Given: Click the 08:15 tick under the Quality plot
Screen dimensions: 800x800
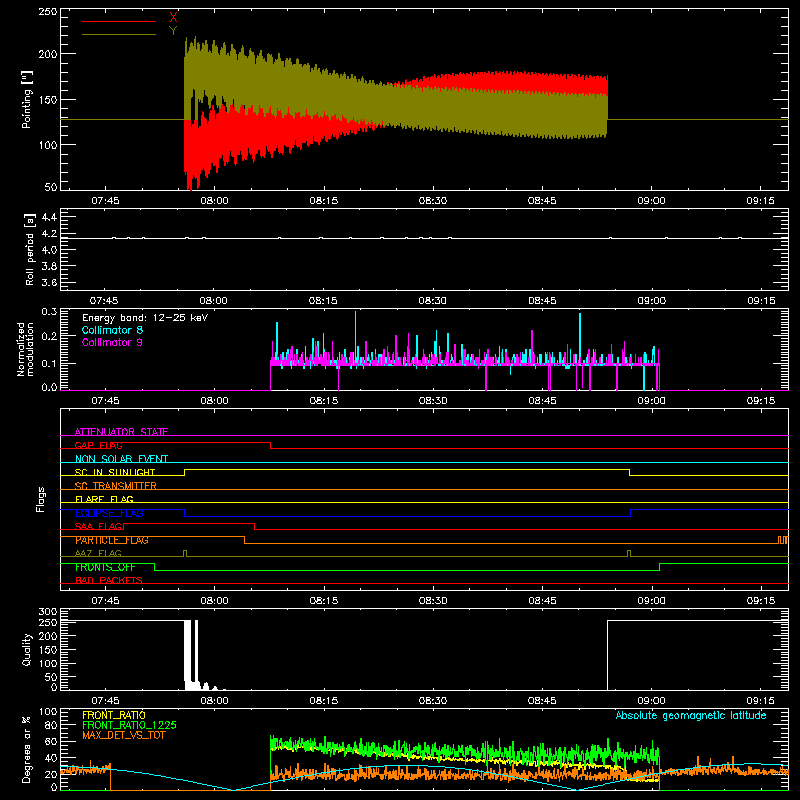Looking at the screenshot, I should click(323, 701).
